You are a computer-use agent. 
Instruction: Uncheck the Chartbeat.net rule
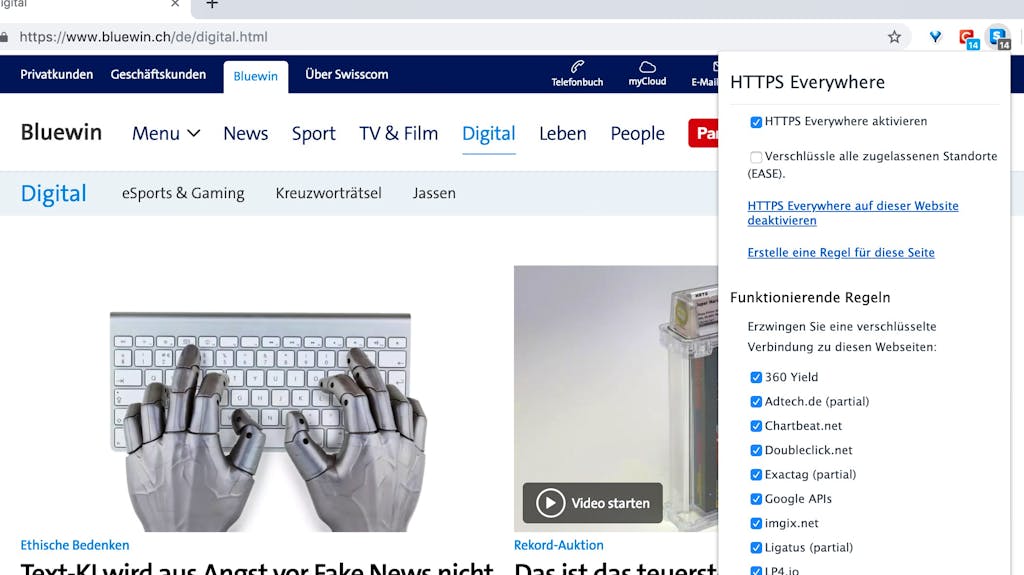click(756, 426)
